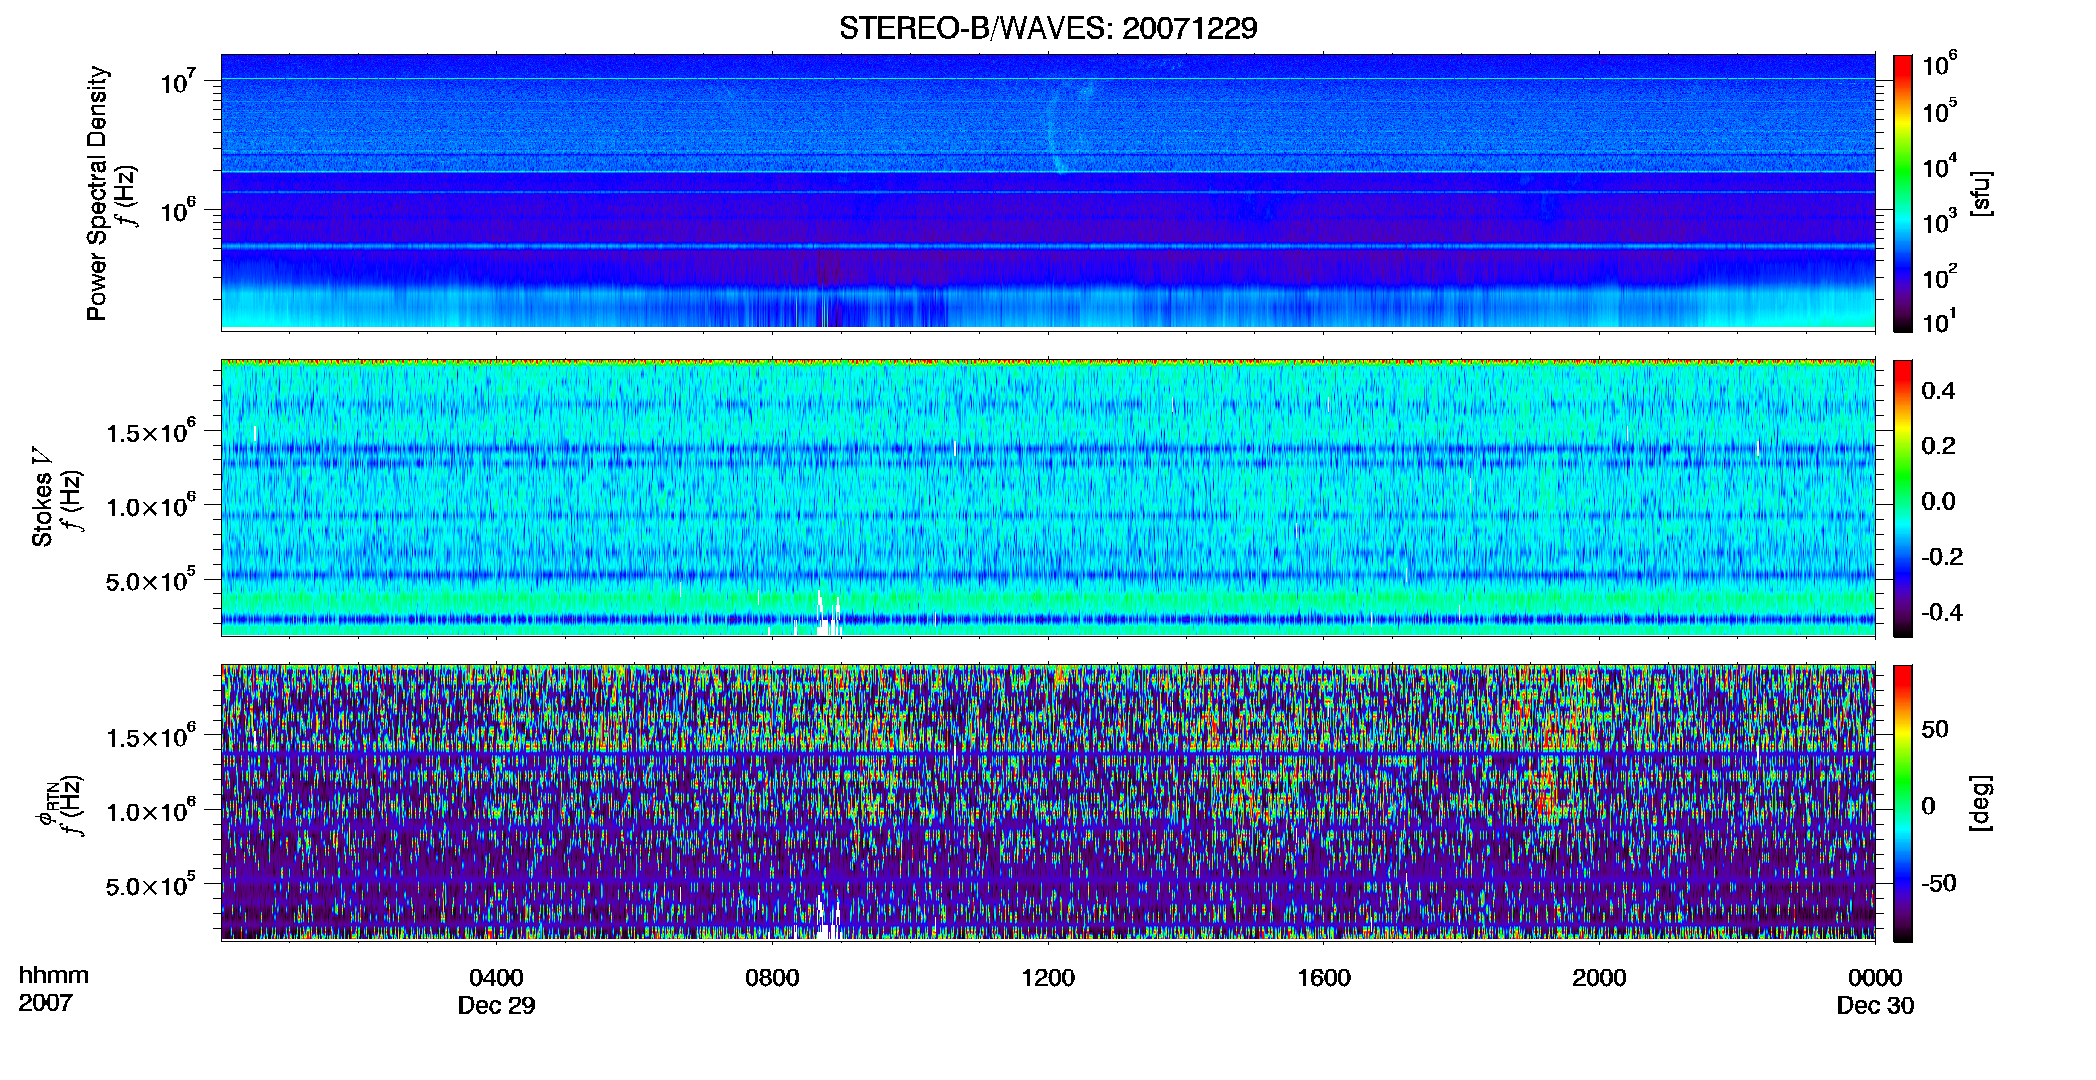Click the plot title STEREO-B/WAVES: 20071229
Screen dimensions: 2096x1080
click(1048, 28)
